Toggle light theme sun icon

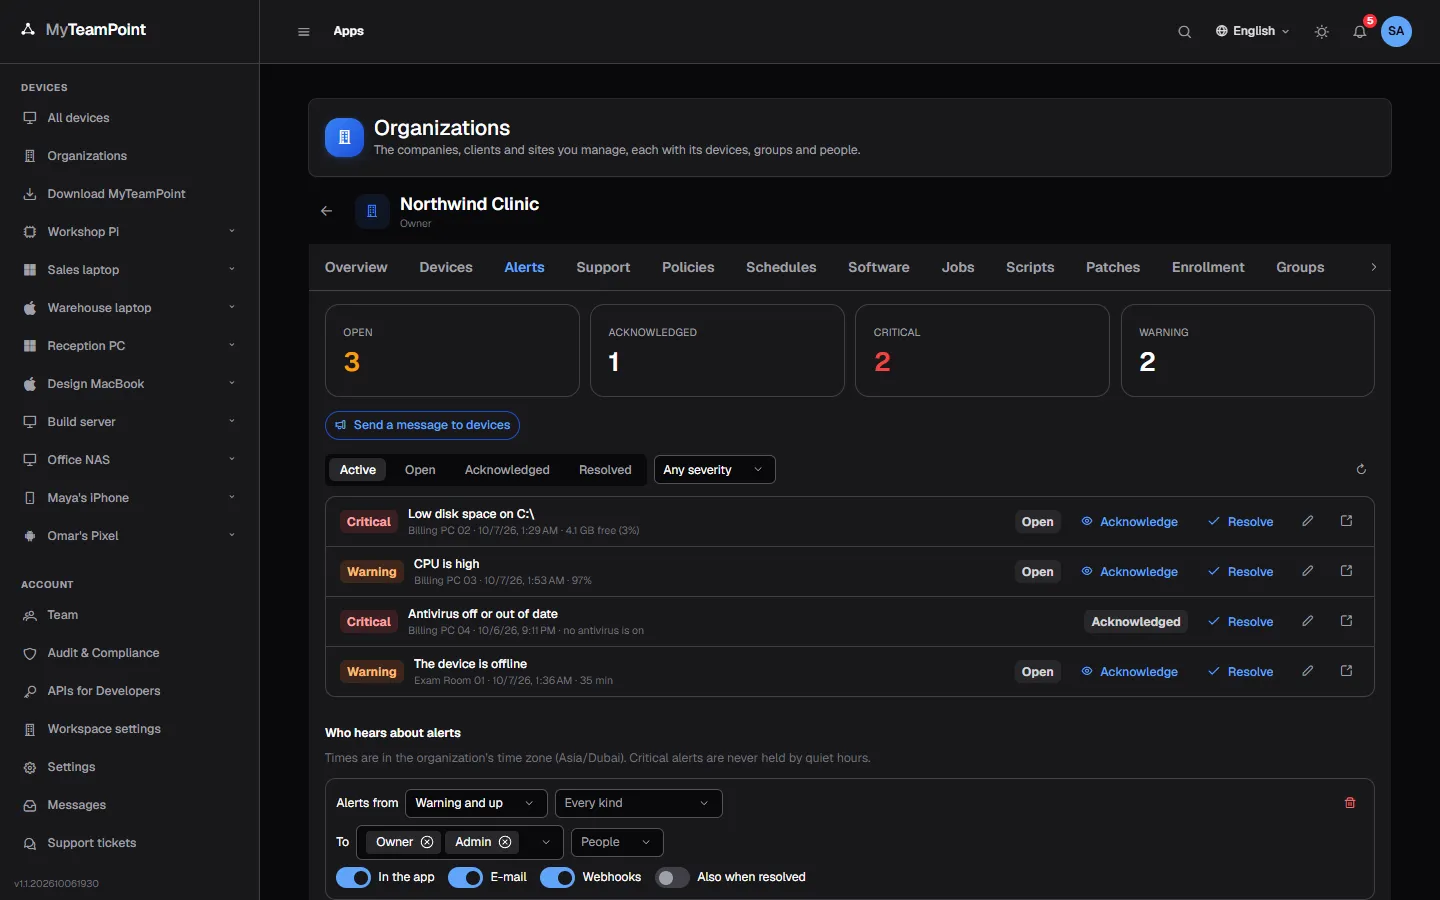point(1322,32)
